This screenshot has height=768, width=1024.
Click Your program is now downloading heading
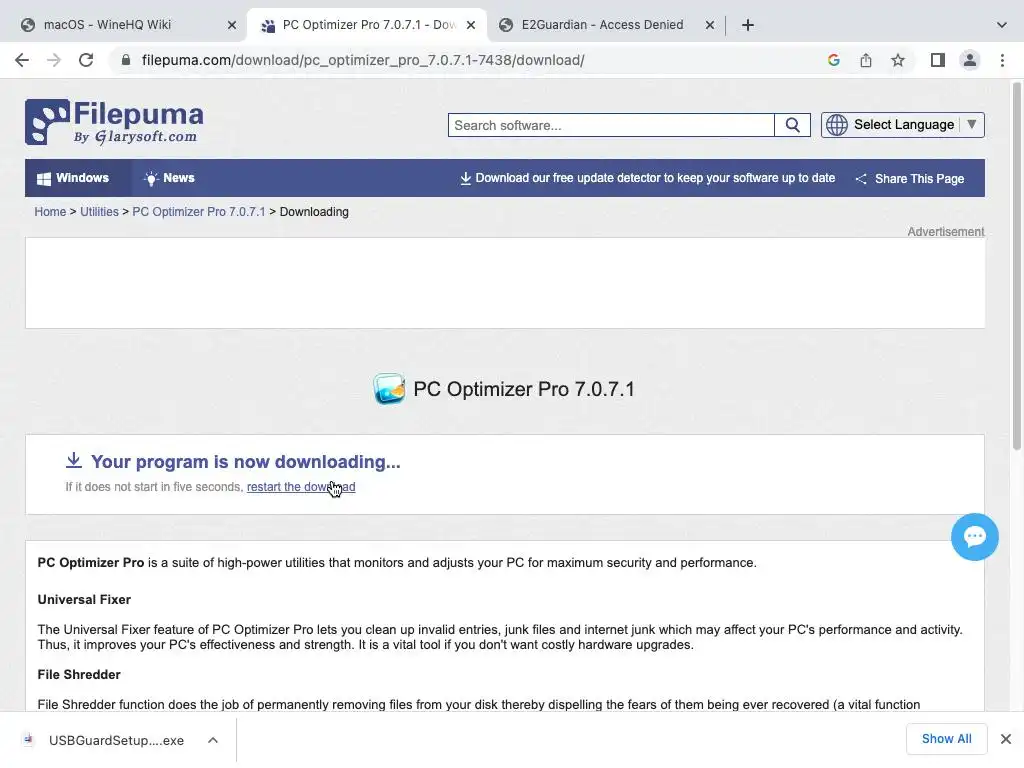point(246,462)
